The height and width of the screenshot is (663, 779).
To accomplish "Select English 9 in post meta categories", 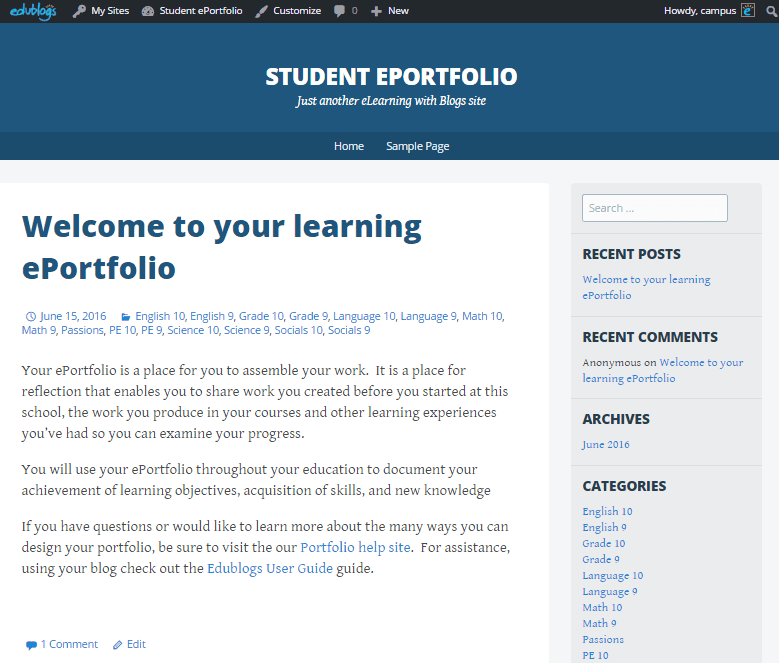I will pos(212,316).
